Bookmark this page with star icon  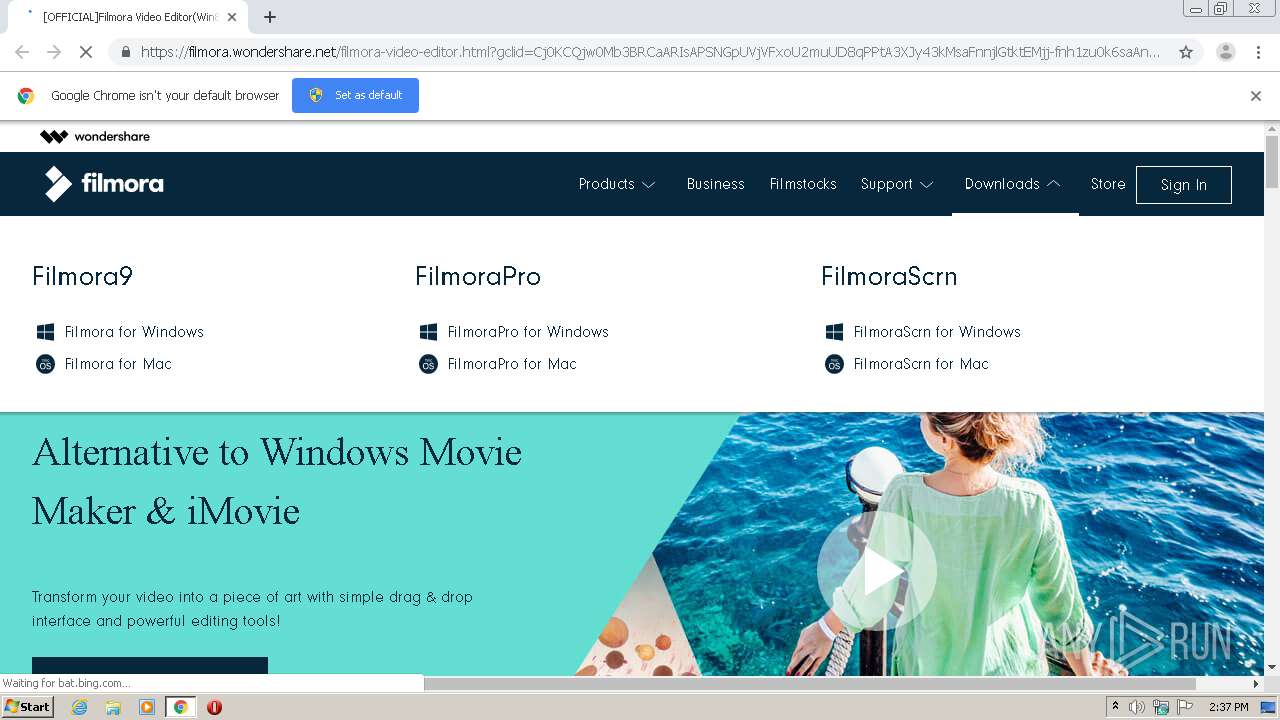[x=1186, y=52]
